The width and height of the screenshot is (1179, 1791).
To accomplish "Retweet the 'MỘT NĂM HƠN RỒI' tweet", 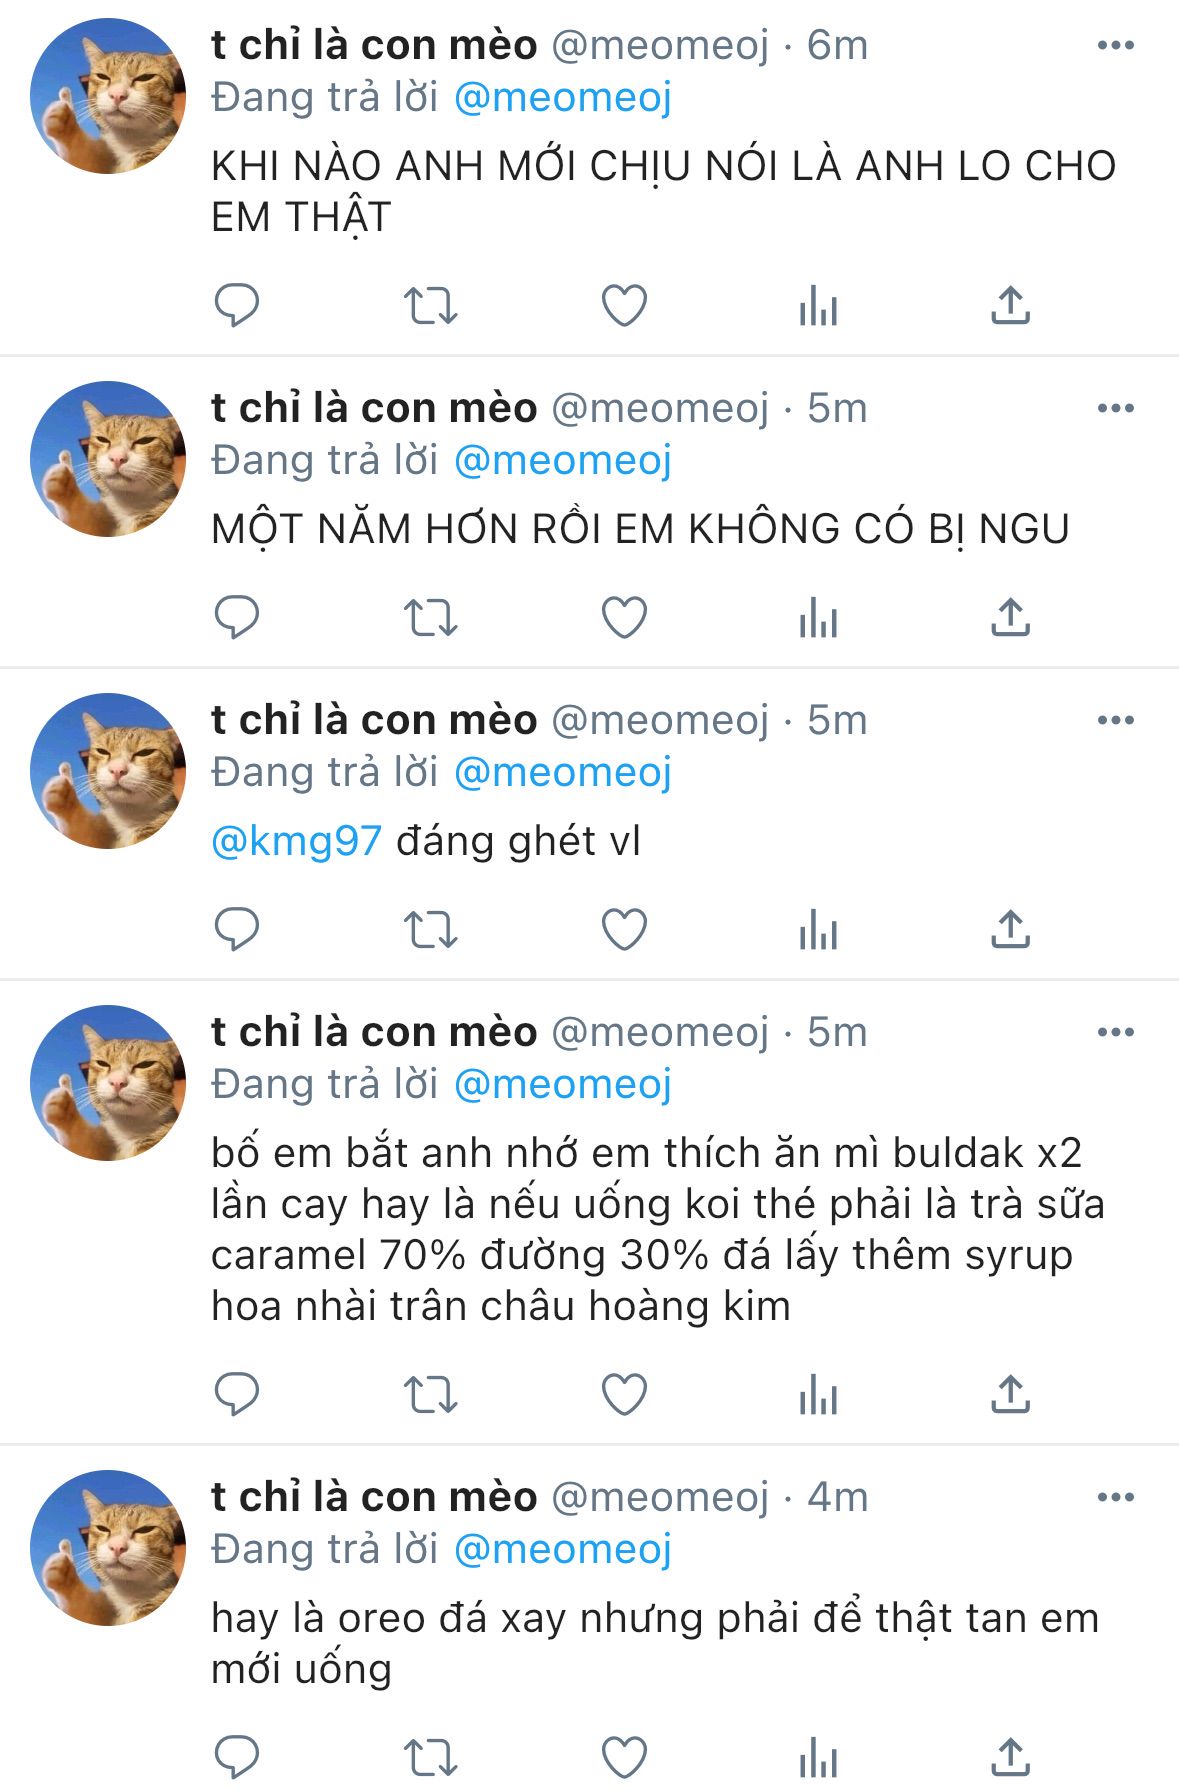I will (430, 617).
